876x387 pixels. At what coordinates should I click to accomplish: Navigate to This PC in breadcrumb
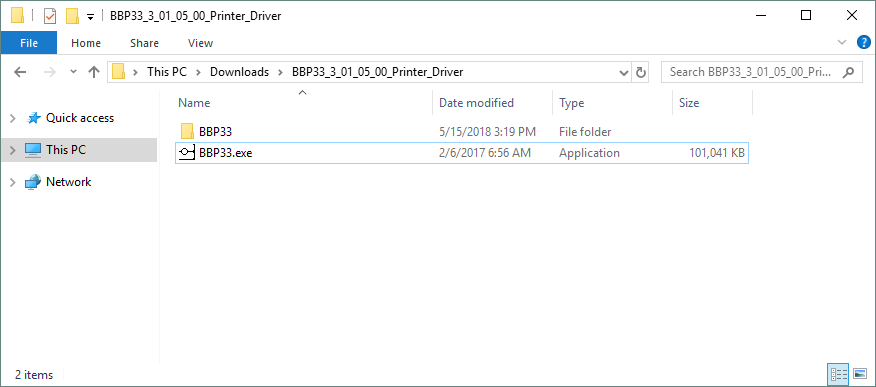click(x=166, y=72)
